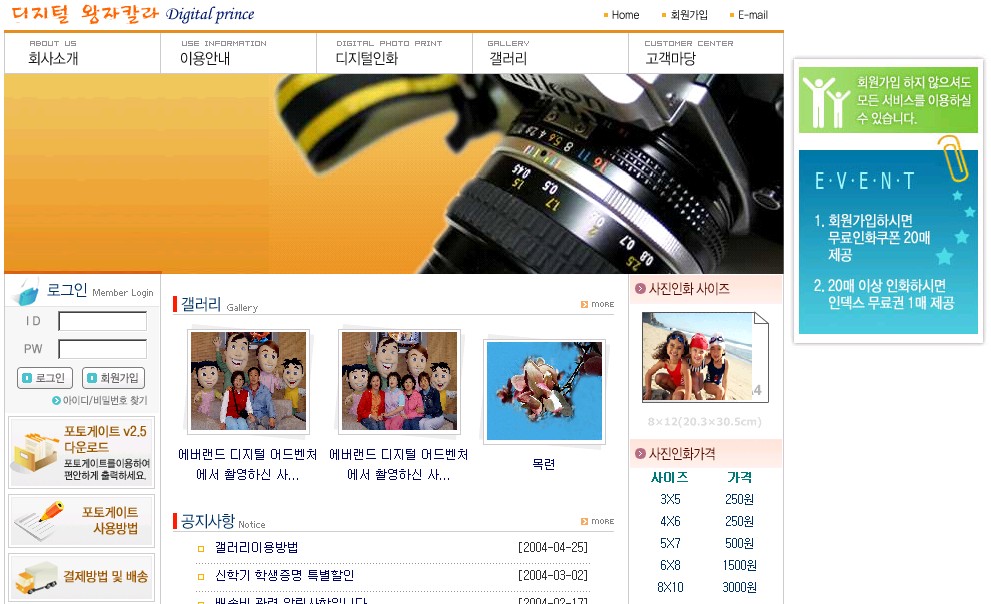991x604 pixels.
Task: Click the bullet icon beside 갤러리이용방법
Action: tap(201, 548)
